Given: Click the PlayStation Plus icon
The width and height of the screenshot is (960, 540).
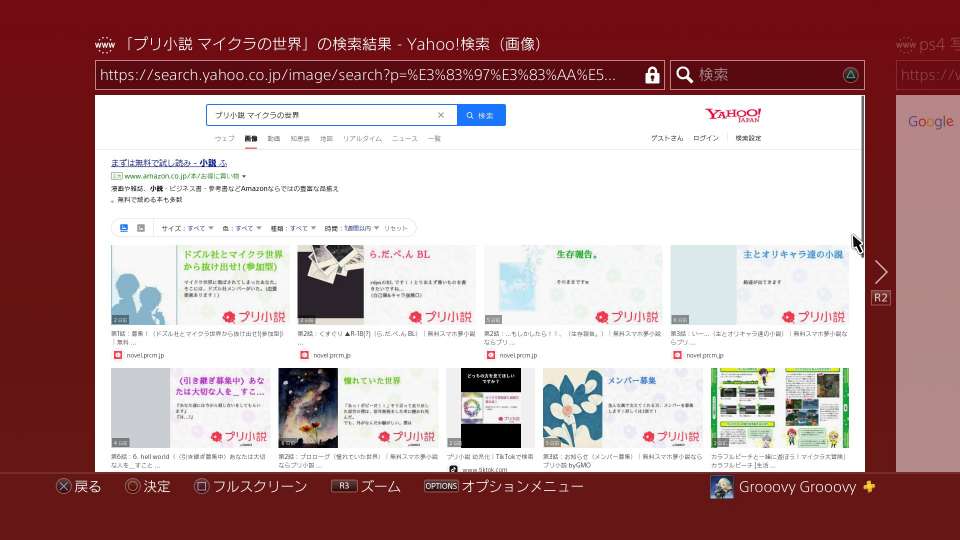Looking at the screenshot, I should (x=869, y=487).
